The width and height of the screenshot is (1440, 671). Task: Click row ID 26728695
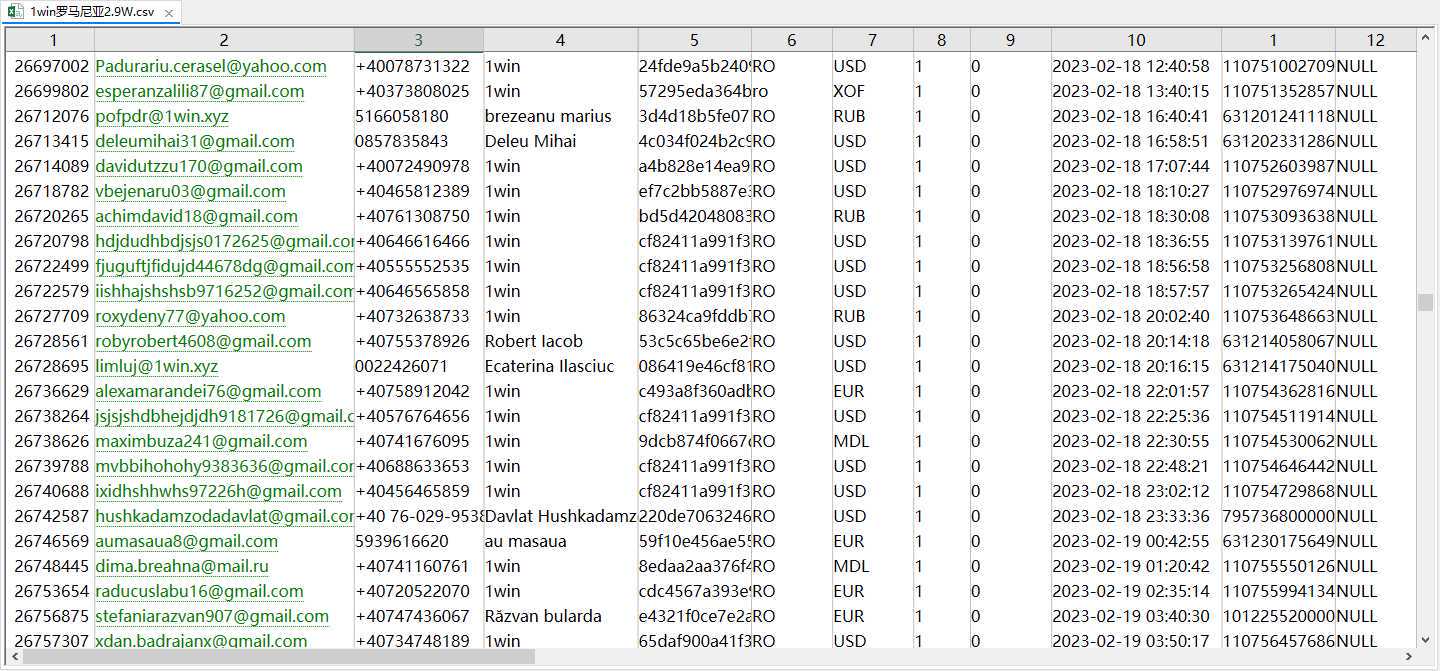tap(51, 366)
